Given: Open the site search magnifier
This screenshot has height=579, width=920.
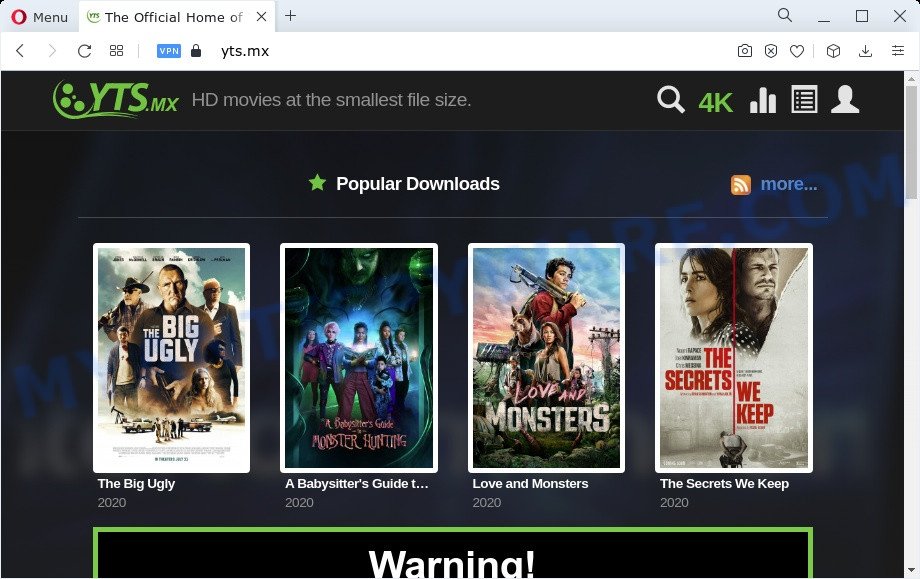Looking at the screenshot, I should [x=671, y=99].
